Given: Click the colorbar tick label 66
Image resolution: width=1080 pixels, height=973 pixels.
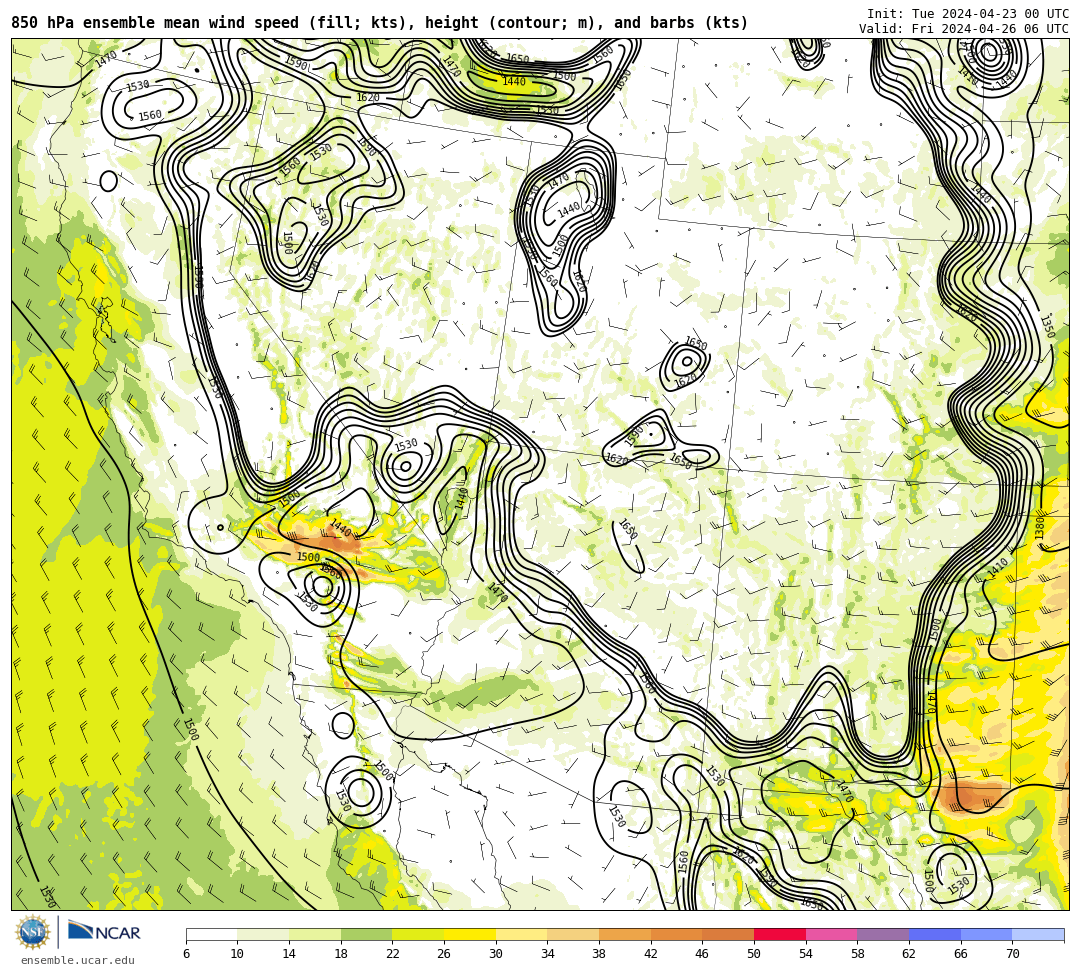Looking at the screenshot, I should pyautogui.click(x=960, y=954).
